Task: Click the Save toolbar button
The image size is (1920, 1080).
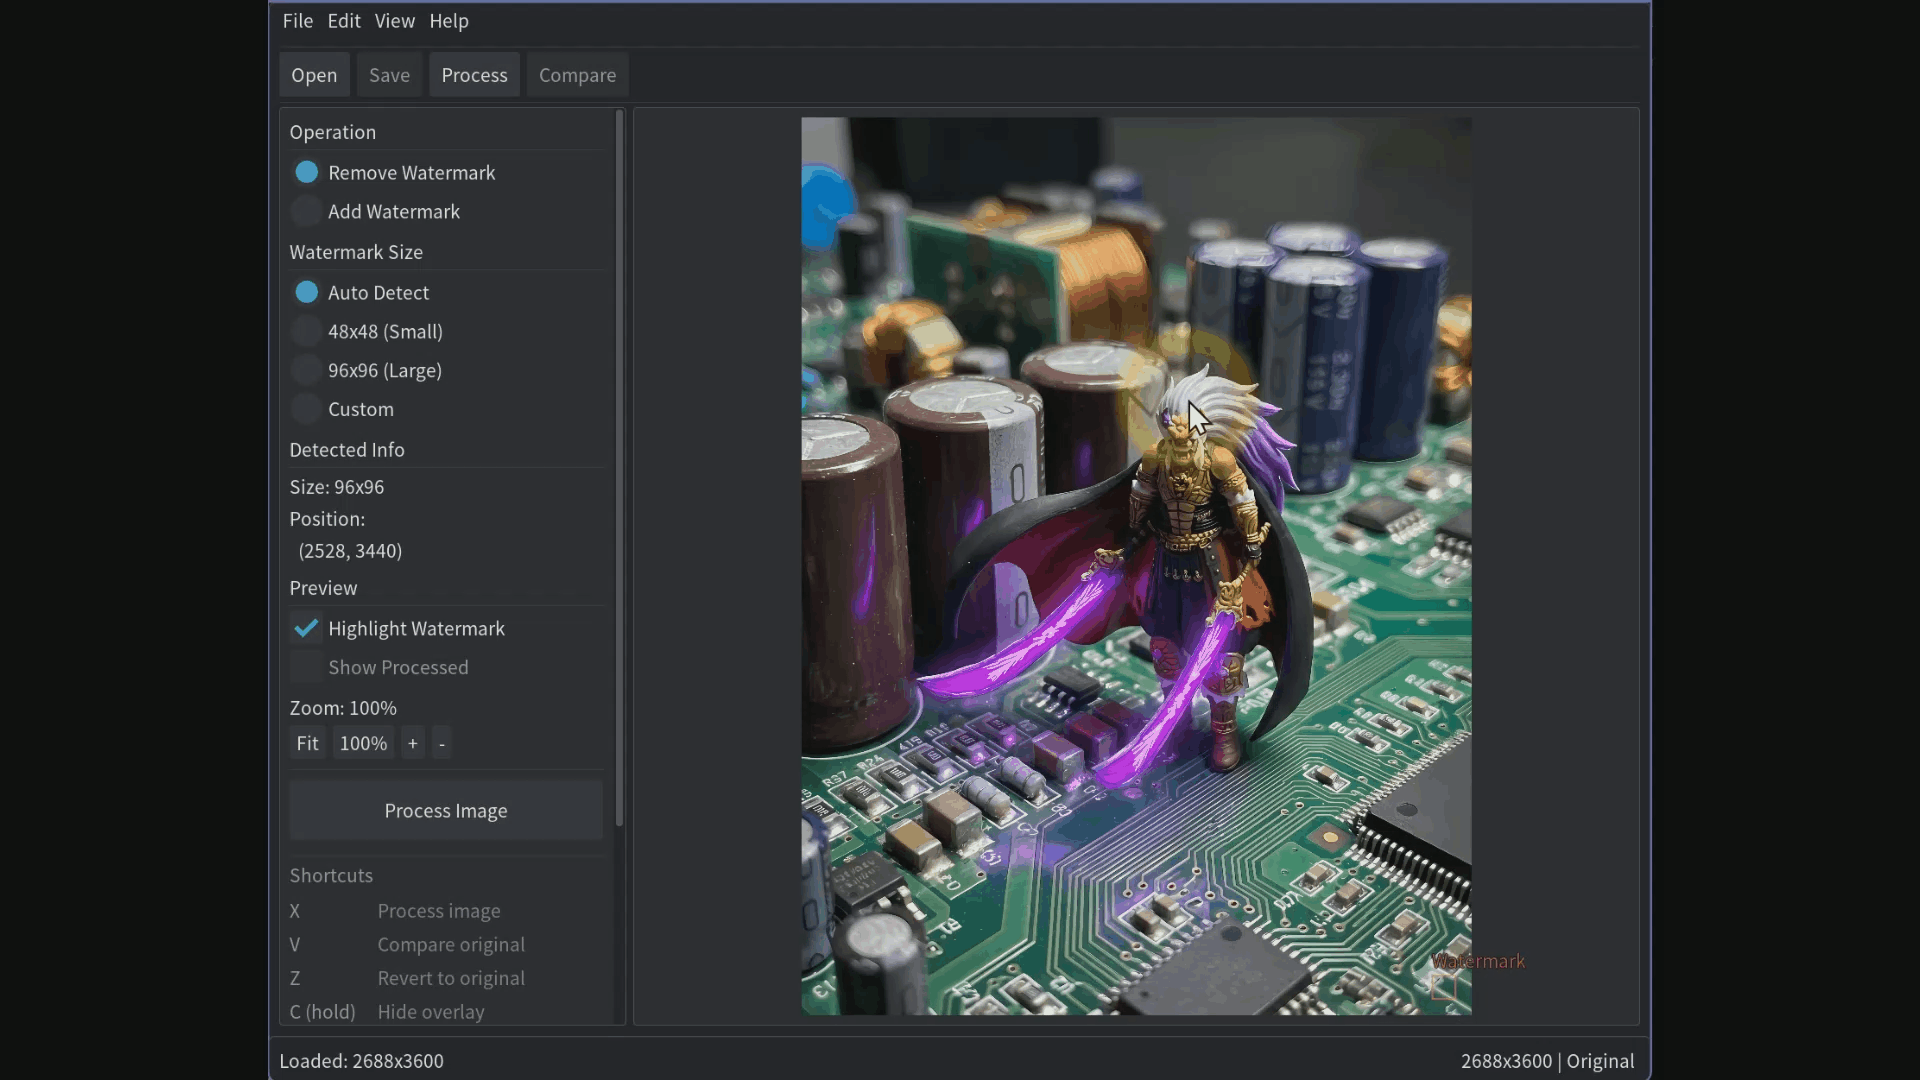Action: pyautogui.click(x=389, y=74)
